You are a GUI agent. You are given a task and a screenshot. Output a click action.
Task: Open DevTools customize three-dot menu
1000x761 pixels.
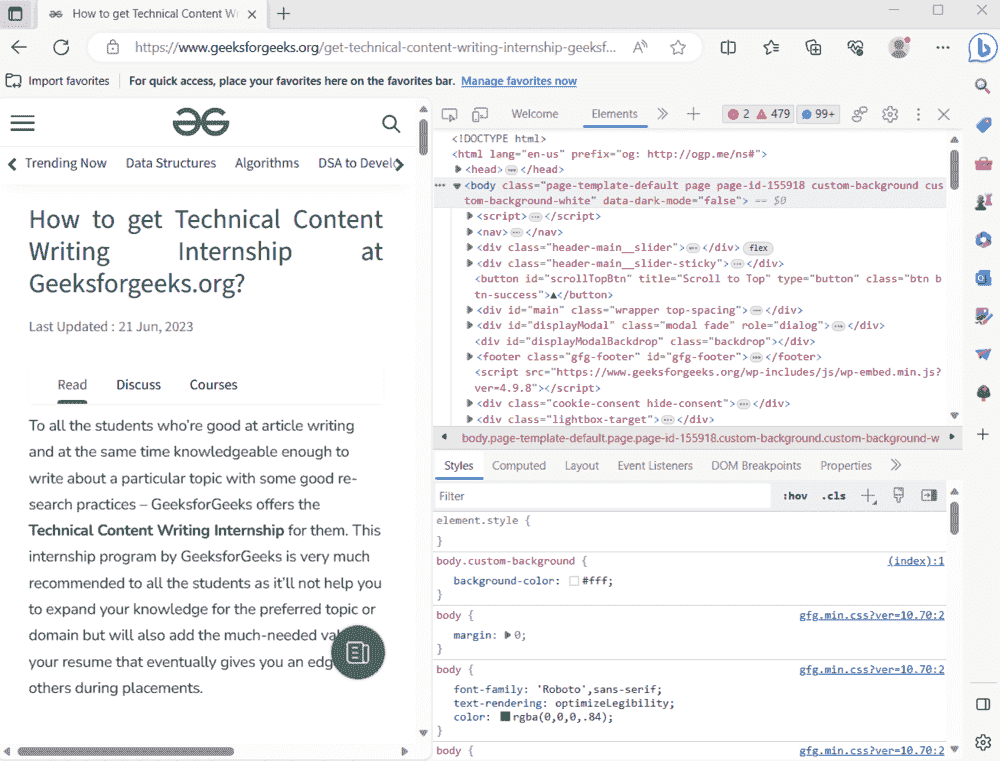(x=918, y=114)
